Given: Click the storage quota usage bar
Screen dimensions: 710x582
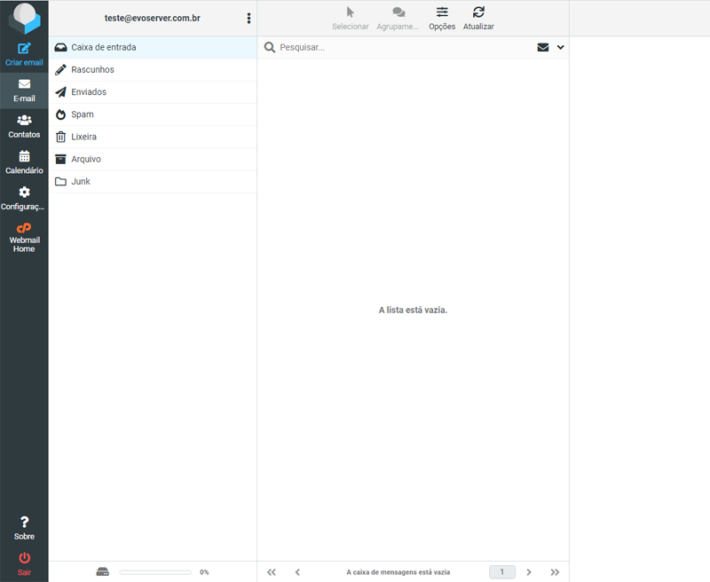Looking at the screenshot, I should click(155, 572).
